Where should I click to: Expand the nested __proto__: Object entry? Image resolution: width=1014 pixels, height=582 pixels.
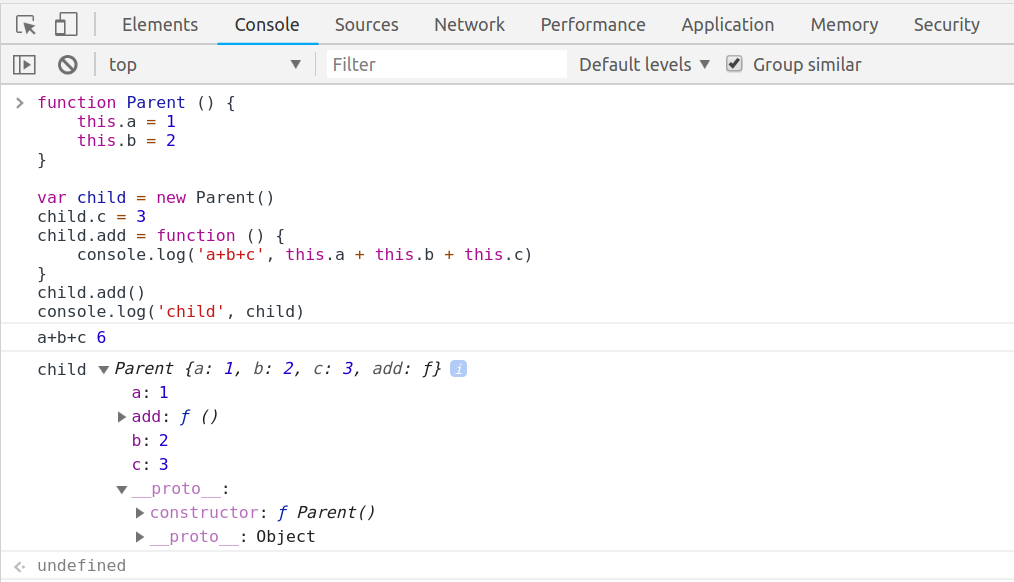click(x=140, y=537)
